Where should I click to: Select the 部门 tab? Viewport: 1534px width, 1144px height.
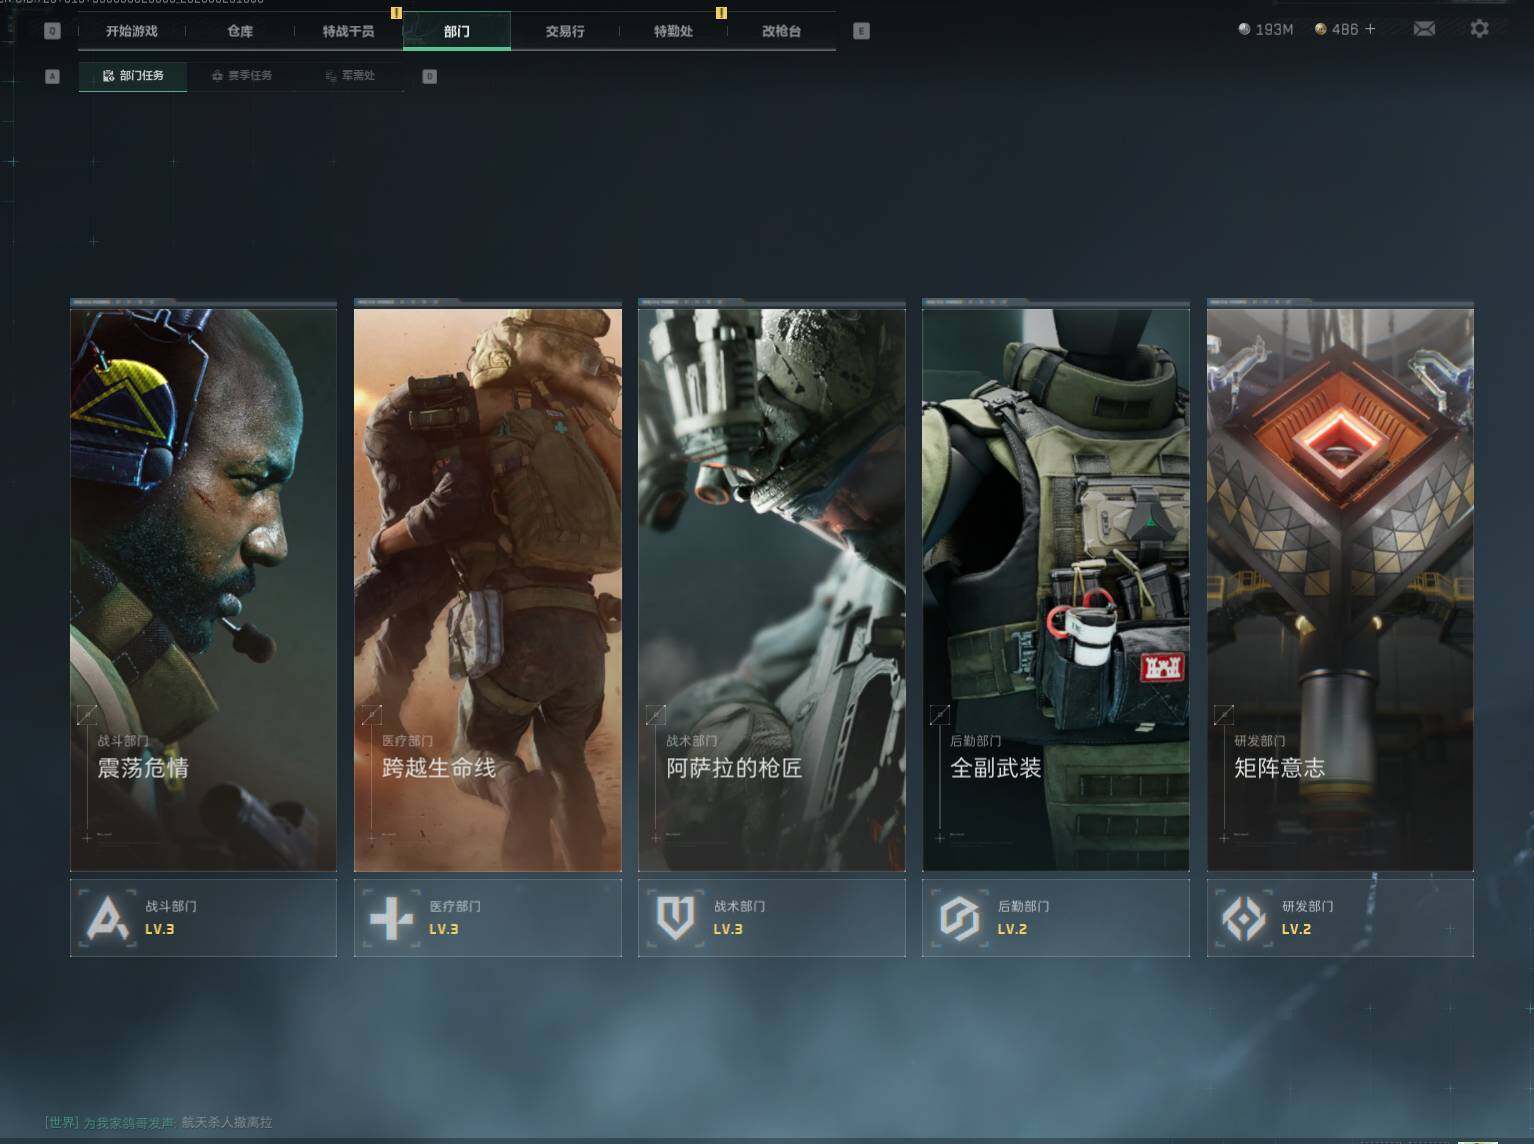point(457,31)
